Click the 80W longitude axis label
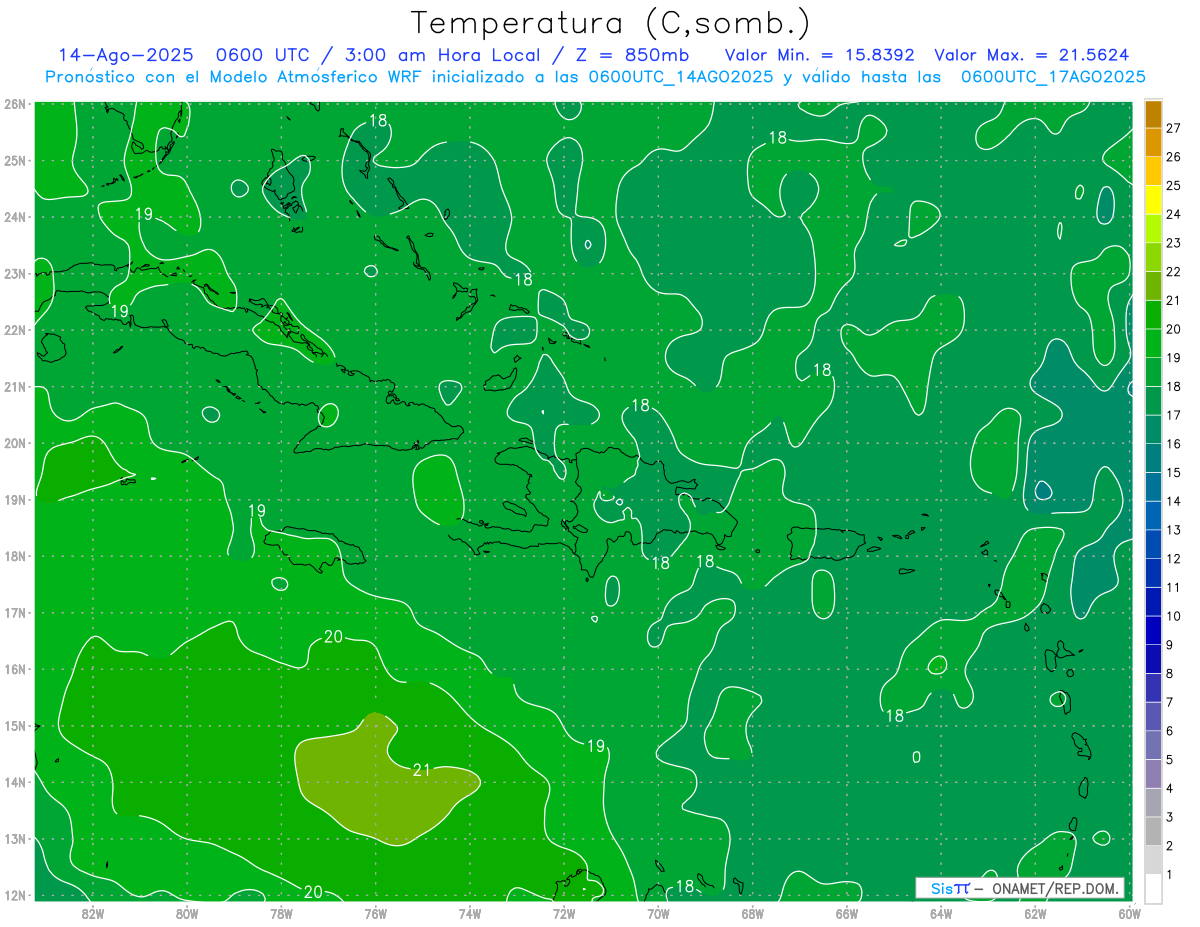1200x927 pixels. [x=186, y=912]
